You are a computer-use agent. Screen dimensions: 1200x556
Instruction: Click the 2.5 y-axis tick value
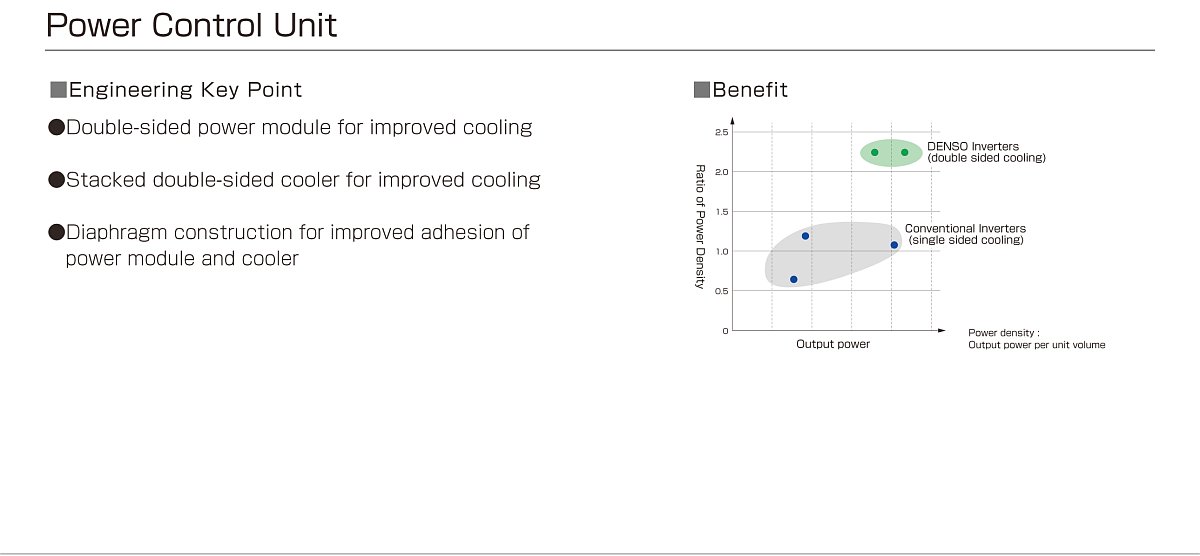click(x=722, y=132)
